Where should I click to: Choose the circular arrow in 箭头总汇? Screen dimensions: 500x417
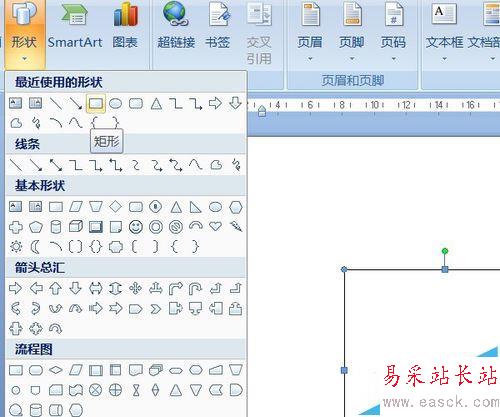click(x=56, y=329)
